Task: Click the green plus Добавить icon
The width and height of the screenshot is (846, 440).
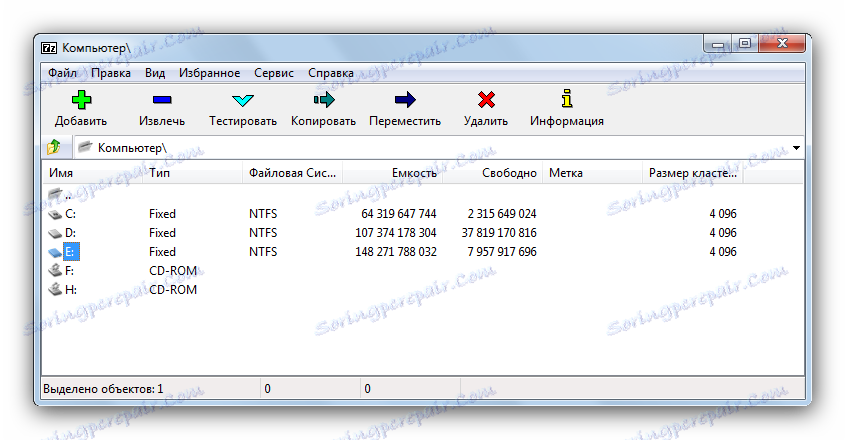Action: (81, 100)
